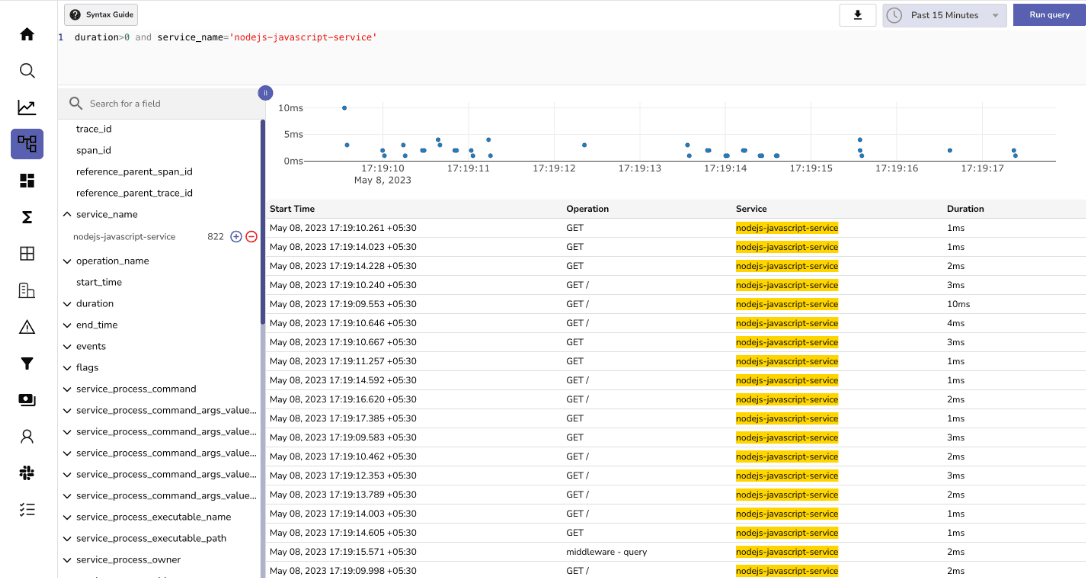Click the data point above 17:19:12 in chart

[585, 145]
